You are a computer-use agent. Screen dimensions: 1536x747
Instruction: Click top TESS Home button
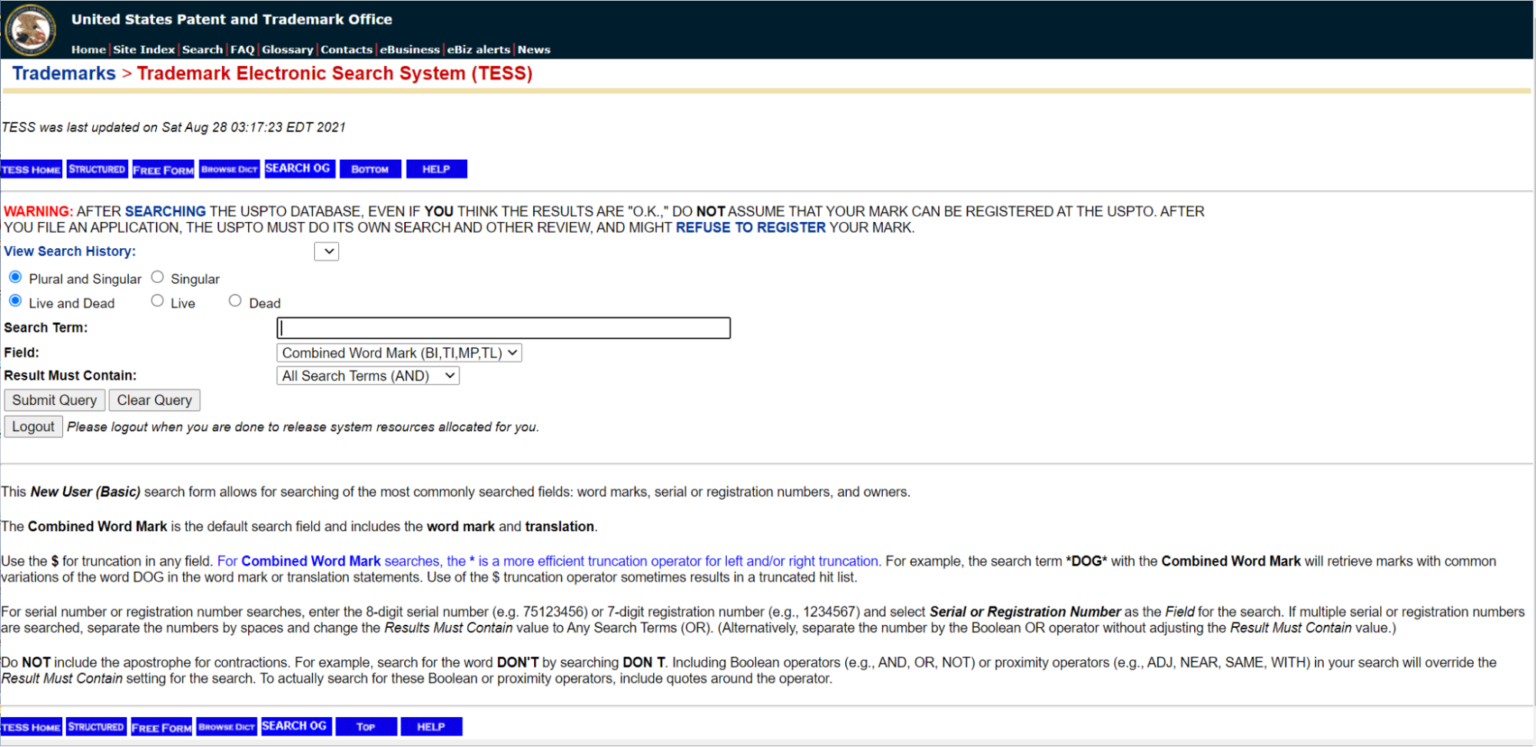click(x=31, y=170)
